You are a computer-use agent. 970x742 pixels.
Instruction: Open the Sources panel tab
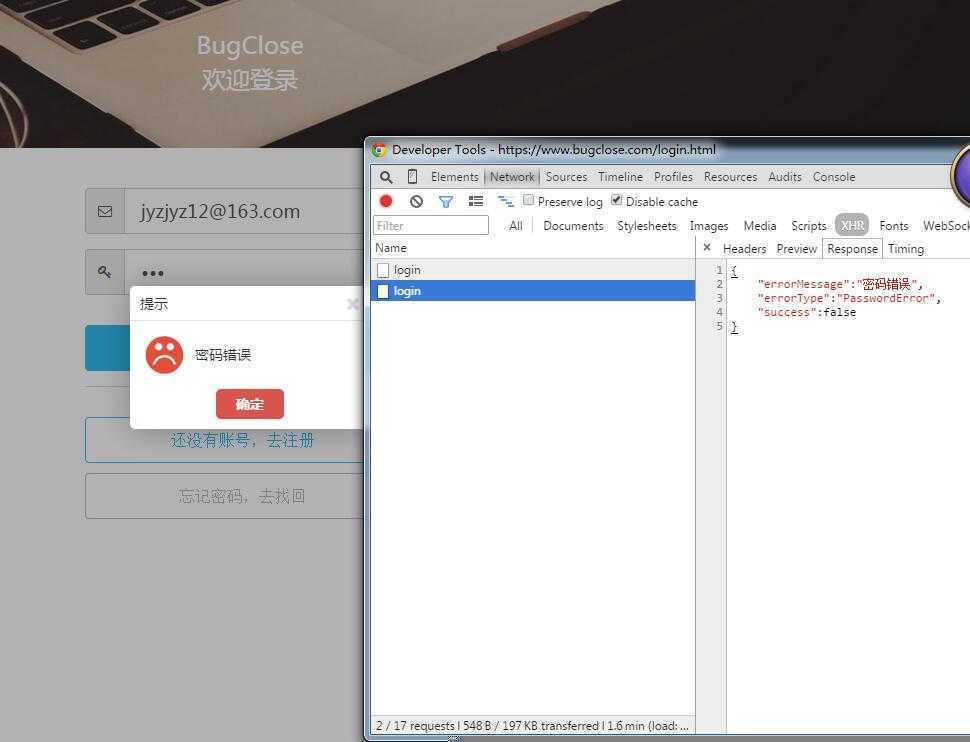click(x=566, y=177)
